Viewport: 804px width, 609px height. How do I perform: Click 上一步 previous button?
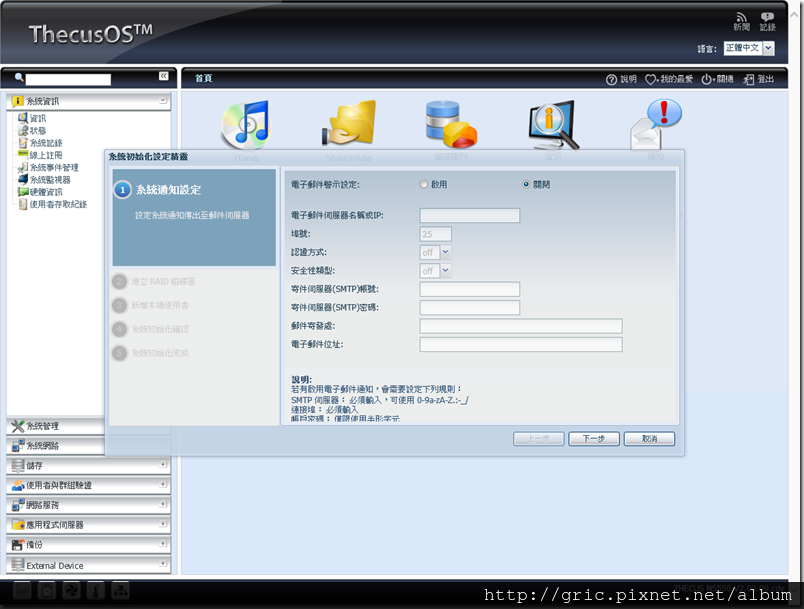[538, 439]
